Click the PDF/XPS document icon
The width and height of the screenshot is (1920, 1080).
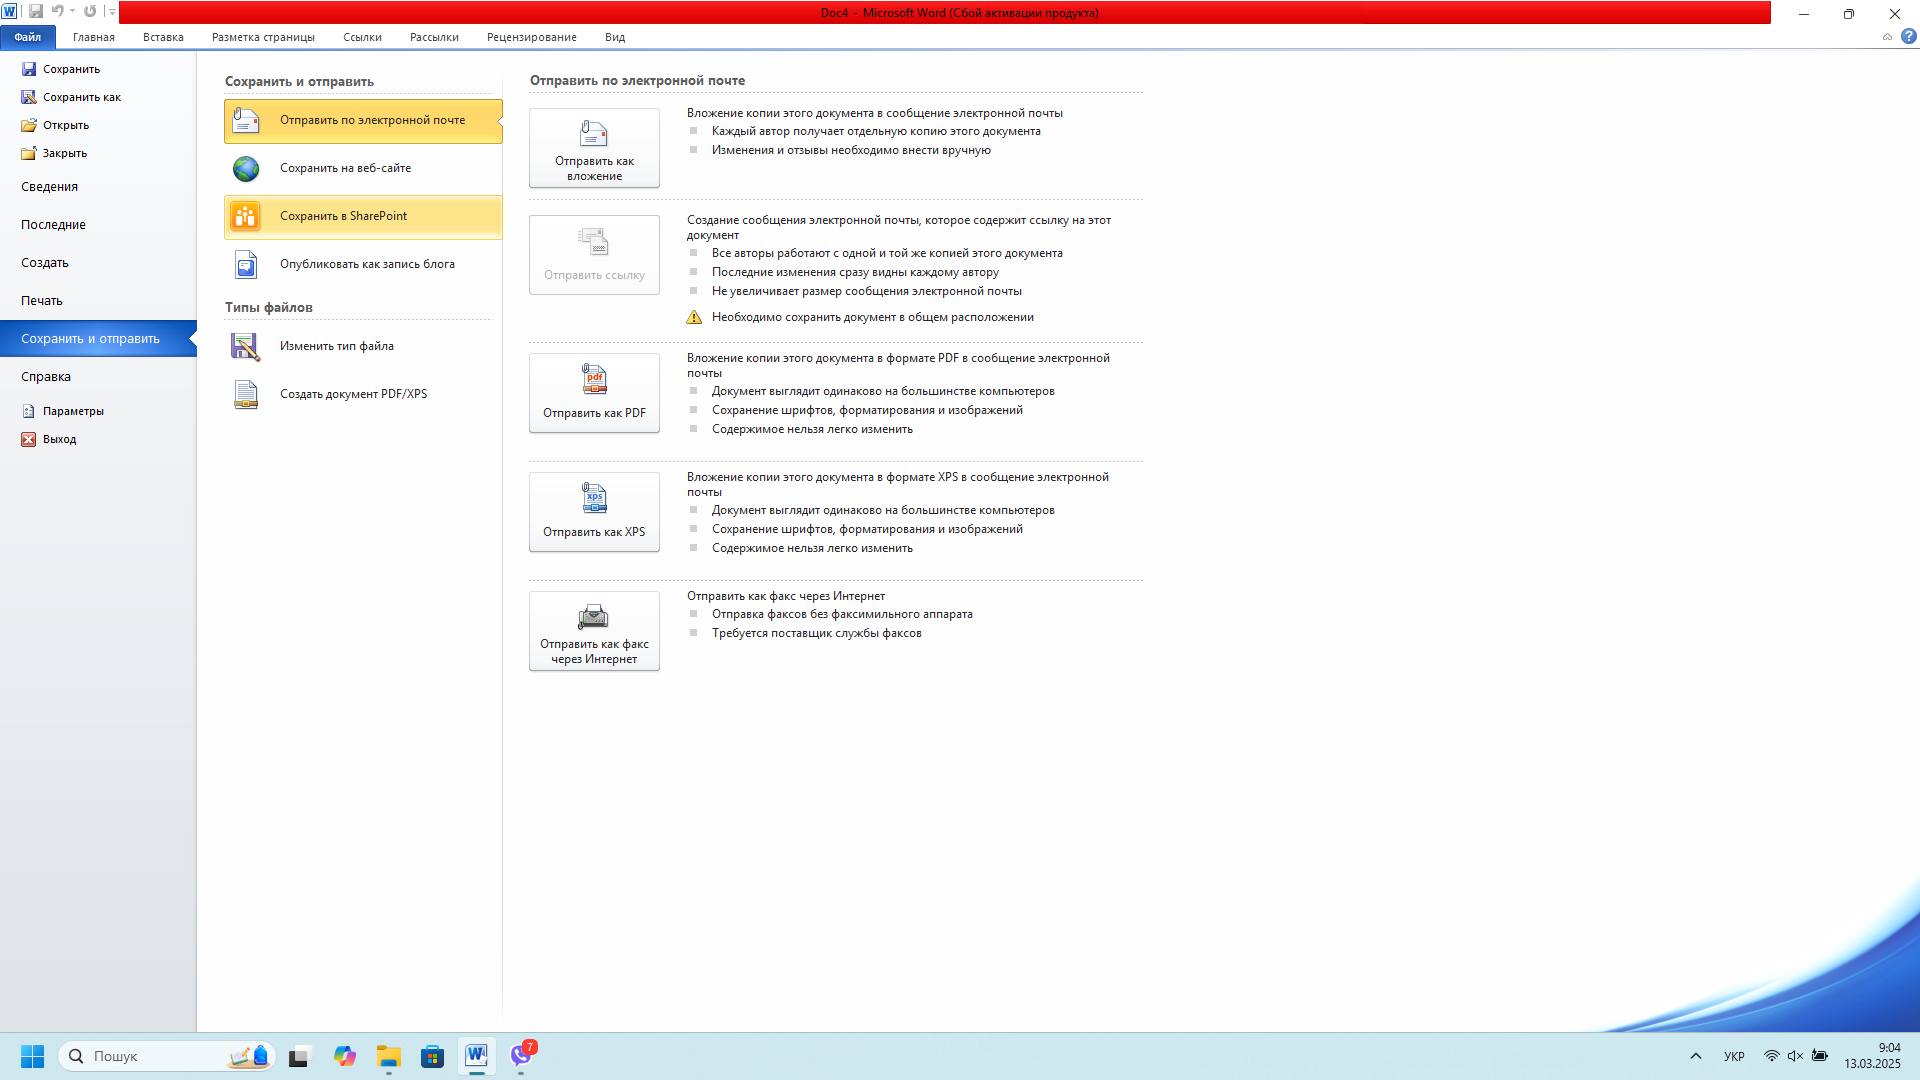(246, 394)
